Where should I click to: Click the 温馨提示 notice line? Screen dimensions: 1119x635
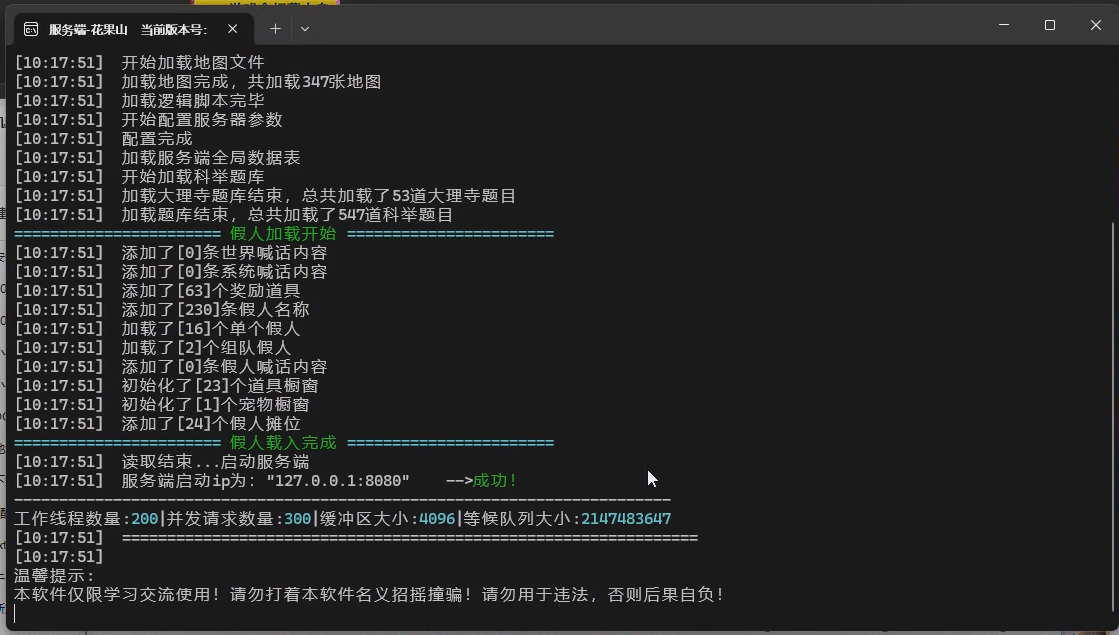(54, 576)
